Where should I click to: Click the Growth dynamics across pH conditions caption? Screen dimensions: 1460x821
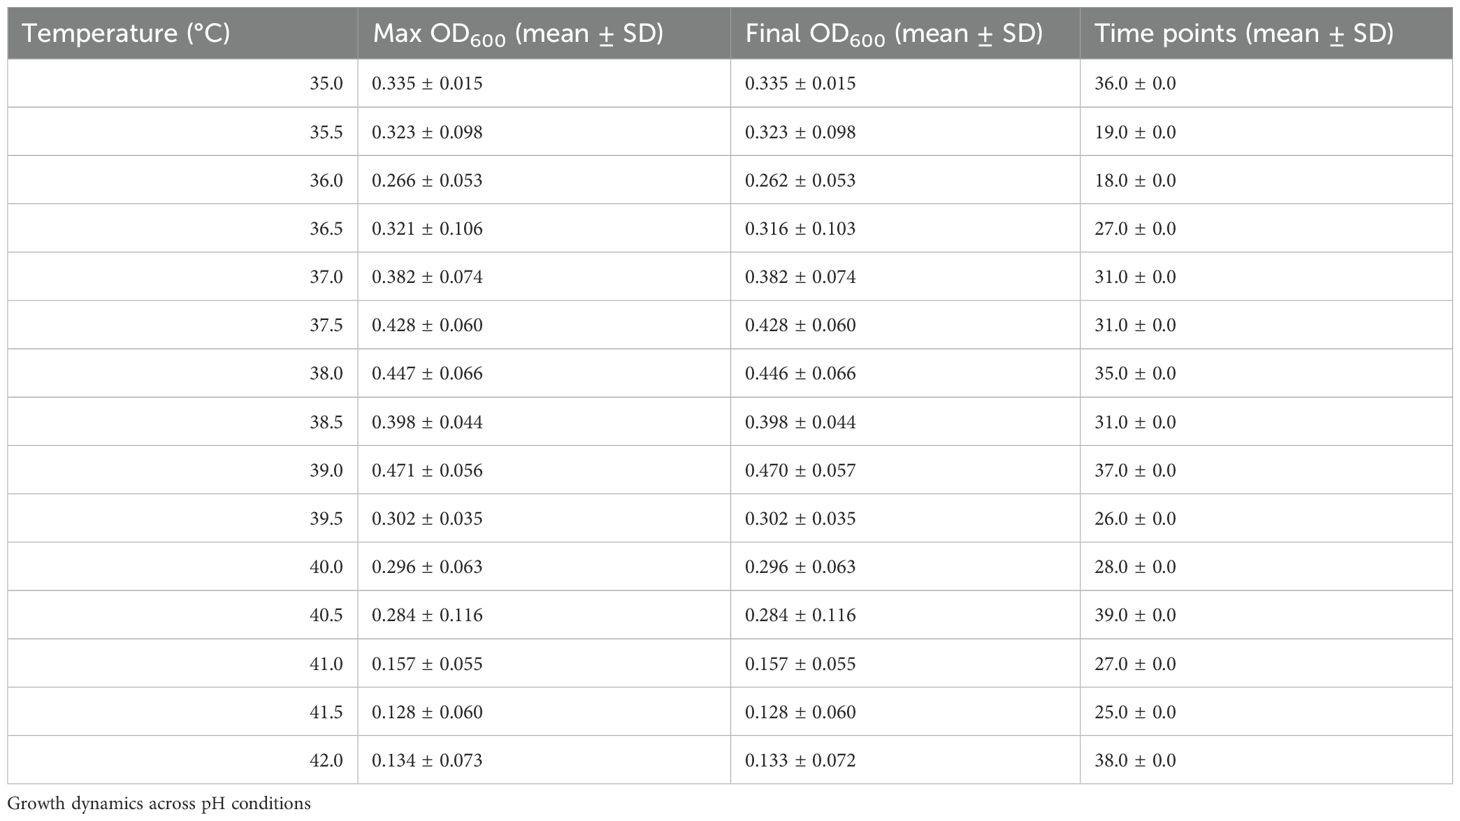click(159, 804)
